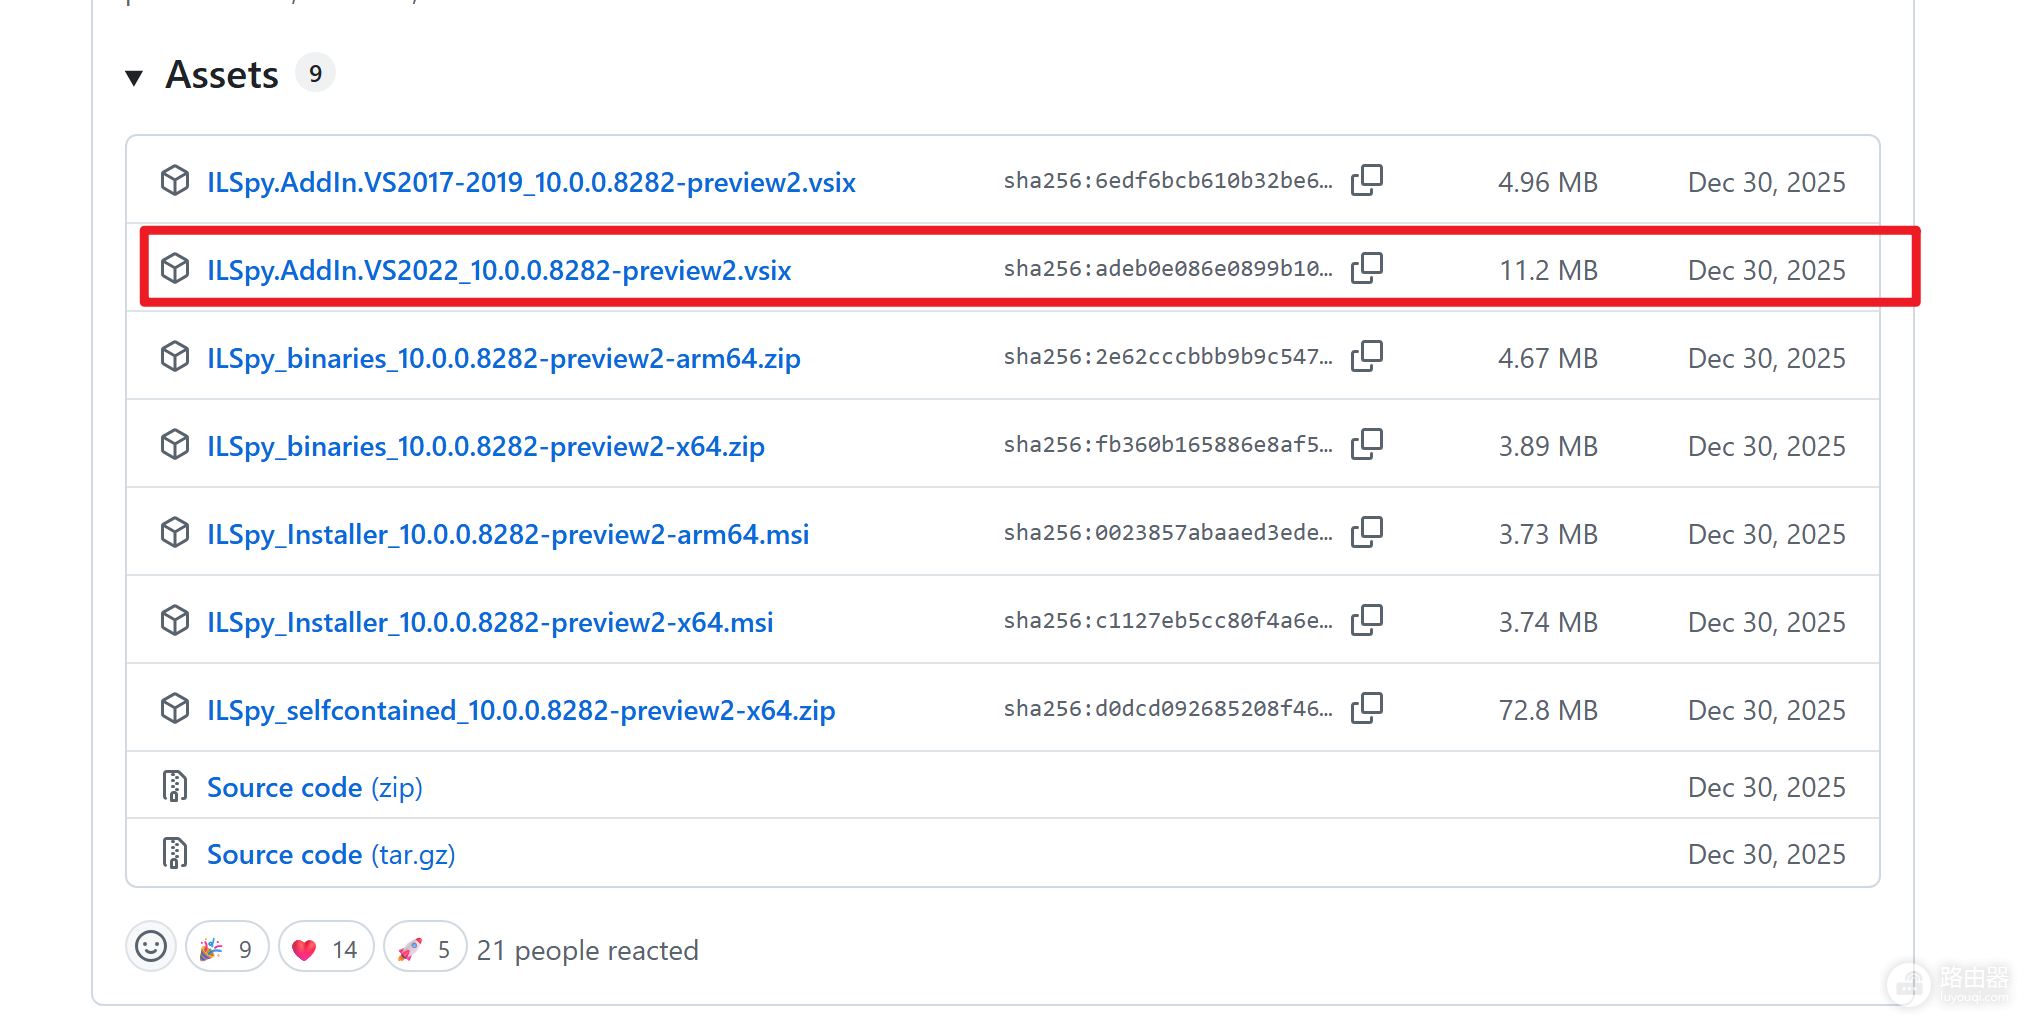Download ILSpy.AddIn.VS2017-2019 preview2 vsix
Image resolution: width=2027 pixels, height=1025 pixels.
click(x=531, y=182)
